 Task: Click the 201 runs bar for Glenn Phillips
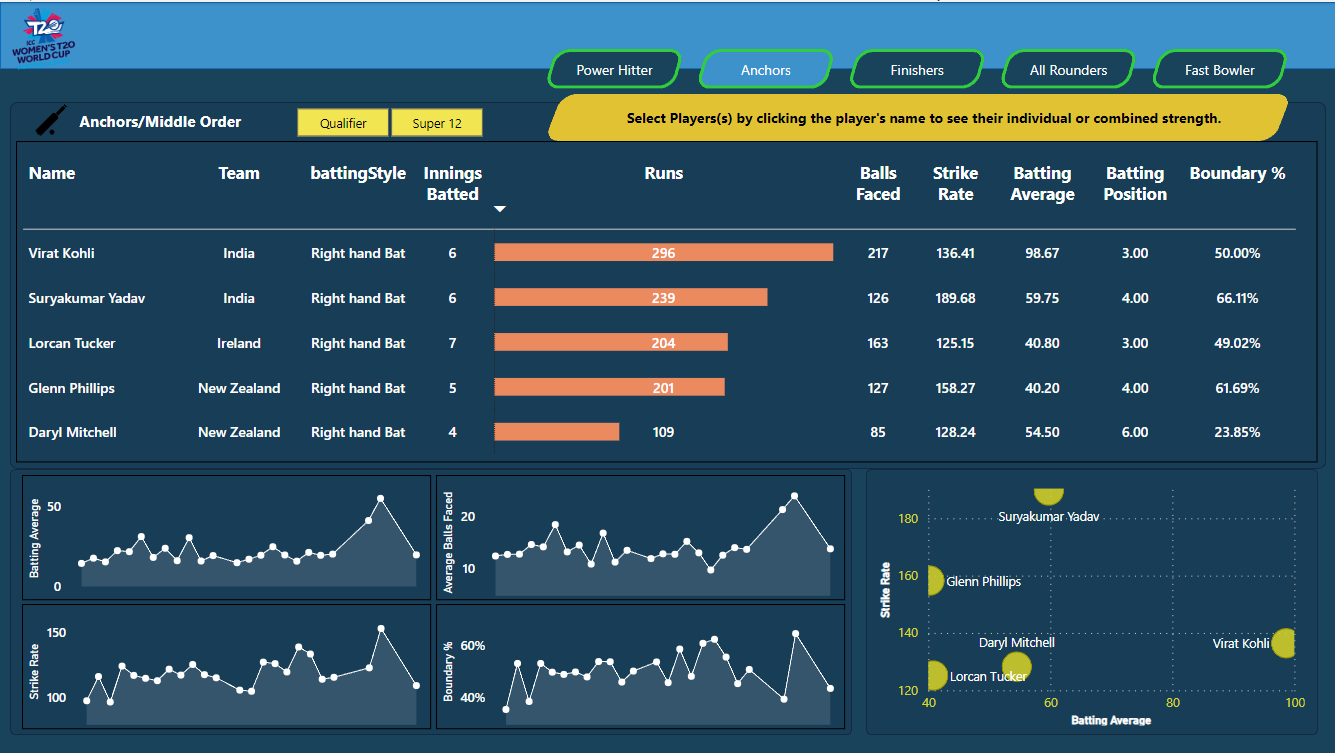point(610,388)
